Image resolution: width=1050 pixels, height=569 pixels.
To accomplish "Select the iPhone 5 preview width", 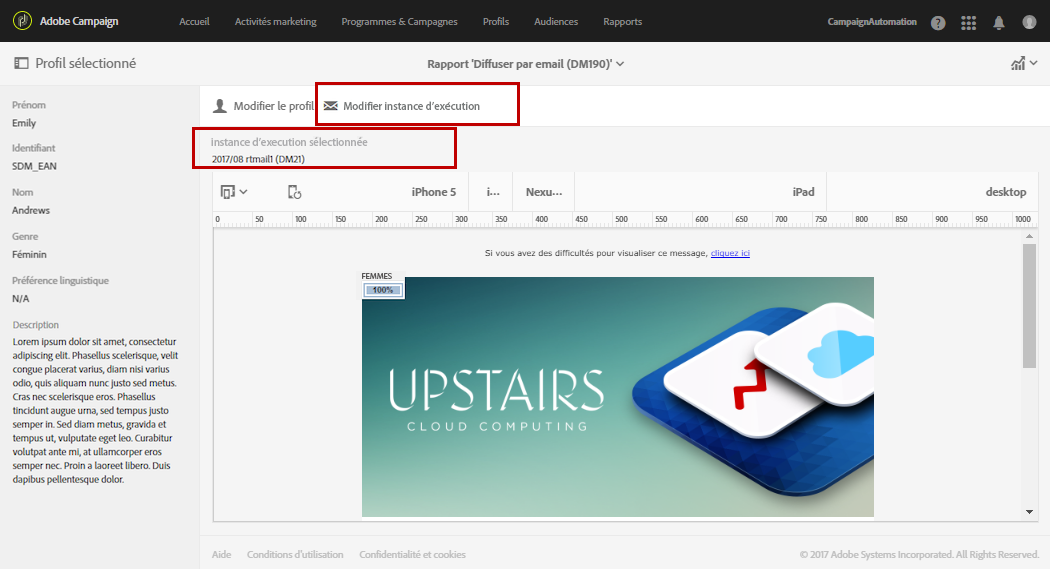I will click(433, 192).
